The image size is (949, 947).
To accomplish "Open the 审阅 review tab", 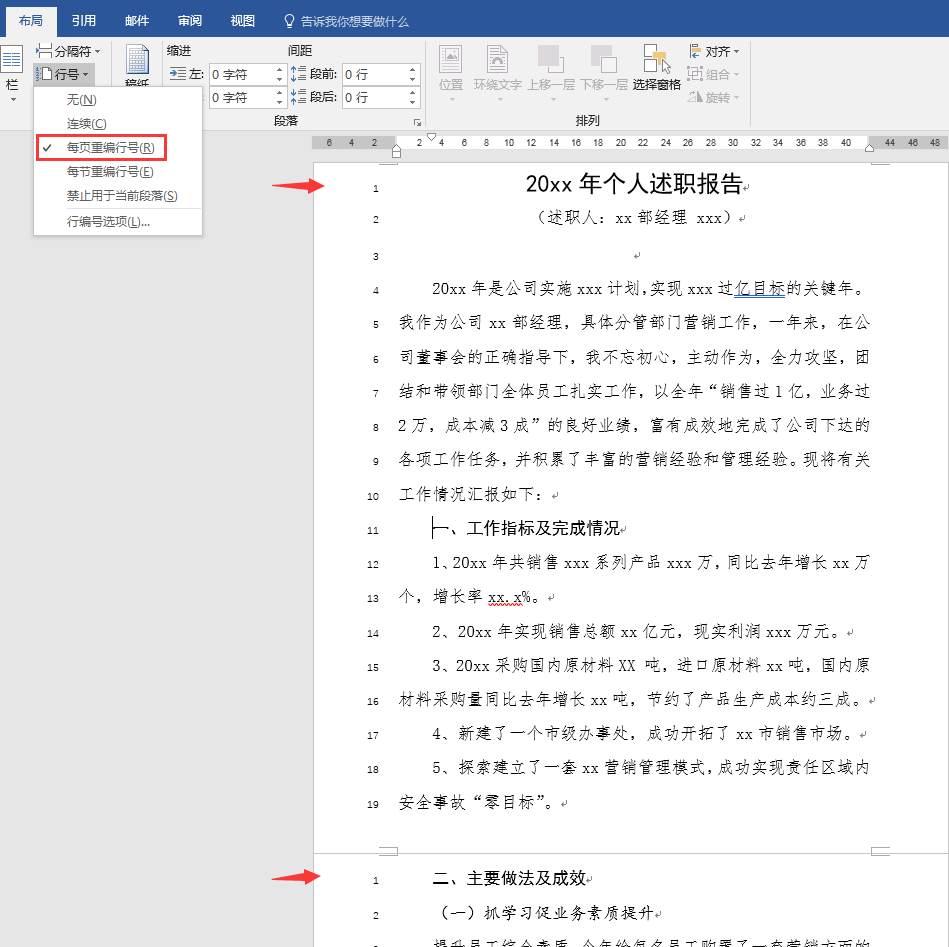I will 189,20.
